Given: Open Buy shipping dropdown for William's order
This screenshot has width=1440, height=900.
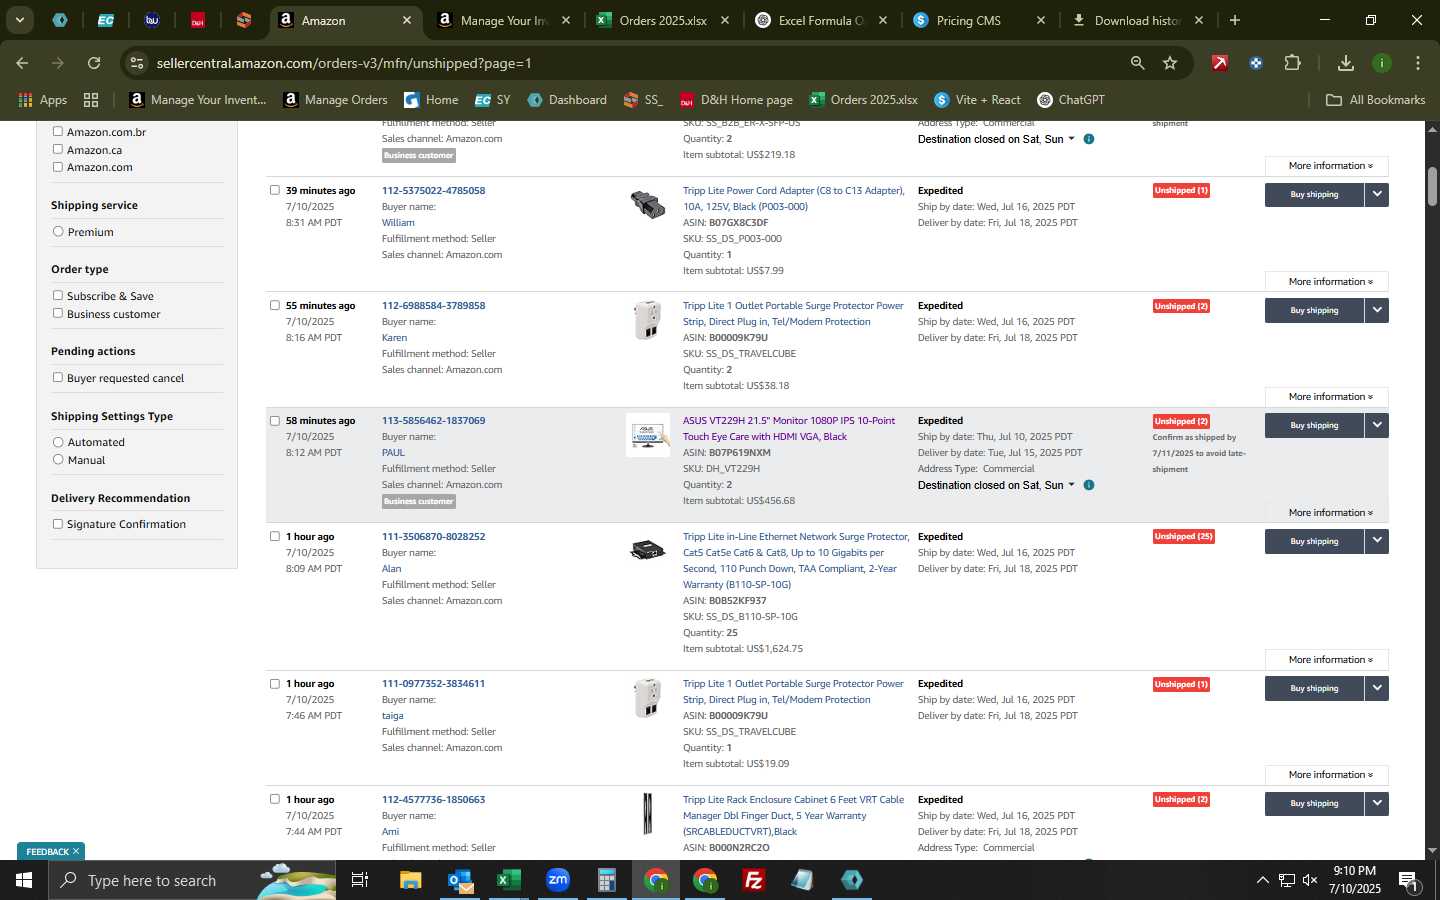Looking at the screenshot, I should point(1377,194).
